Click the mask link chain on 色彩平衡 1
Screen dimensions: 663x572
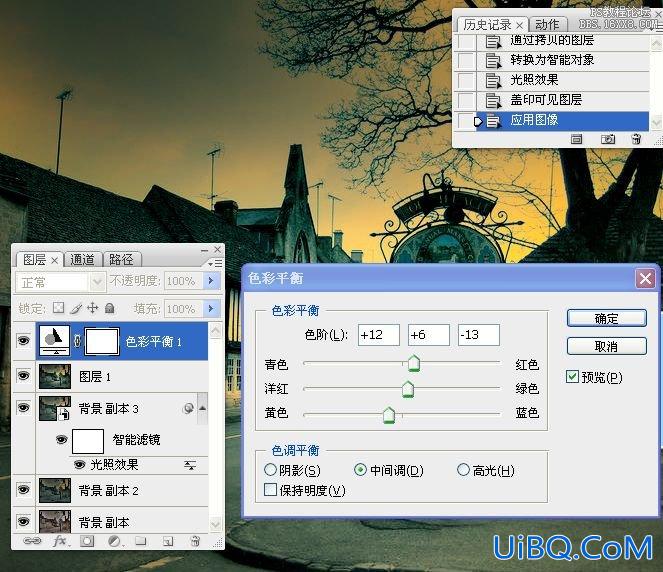click(77, 341)
